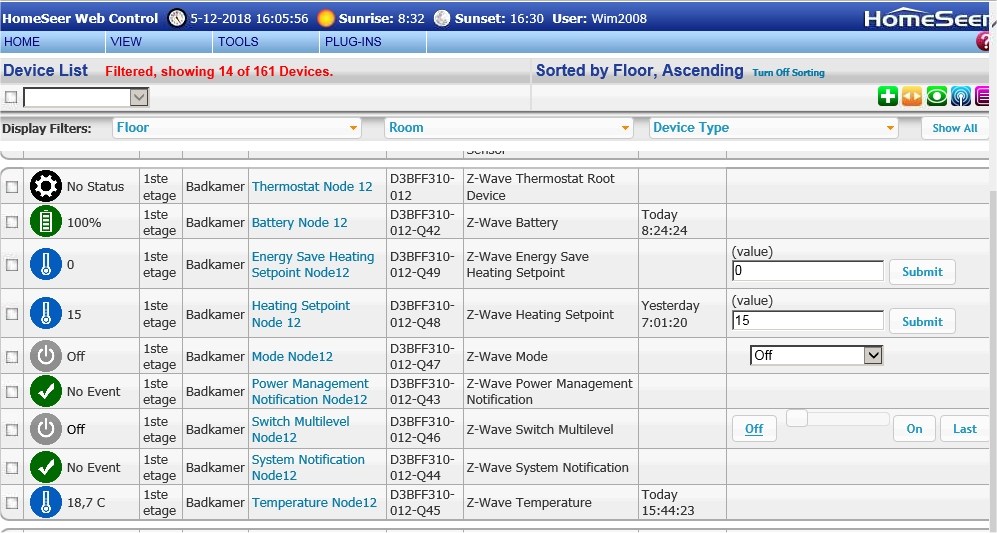This screenshot has width=997, height=533.
Task: Open the System Notification Node12 link
Action: coord(308,467)
